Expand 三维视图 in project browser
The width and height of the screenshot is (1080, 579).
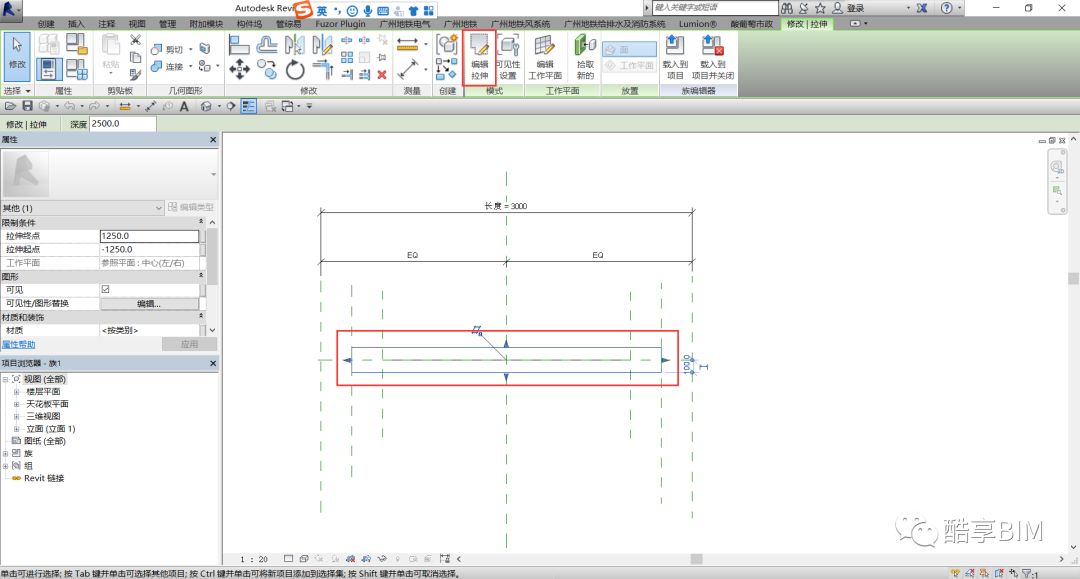pyautogui.click(x=17, y=417)
